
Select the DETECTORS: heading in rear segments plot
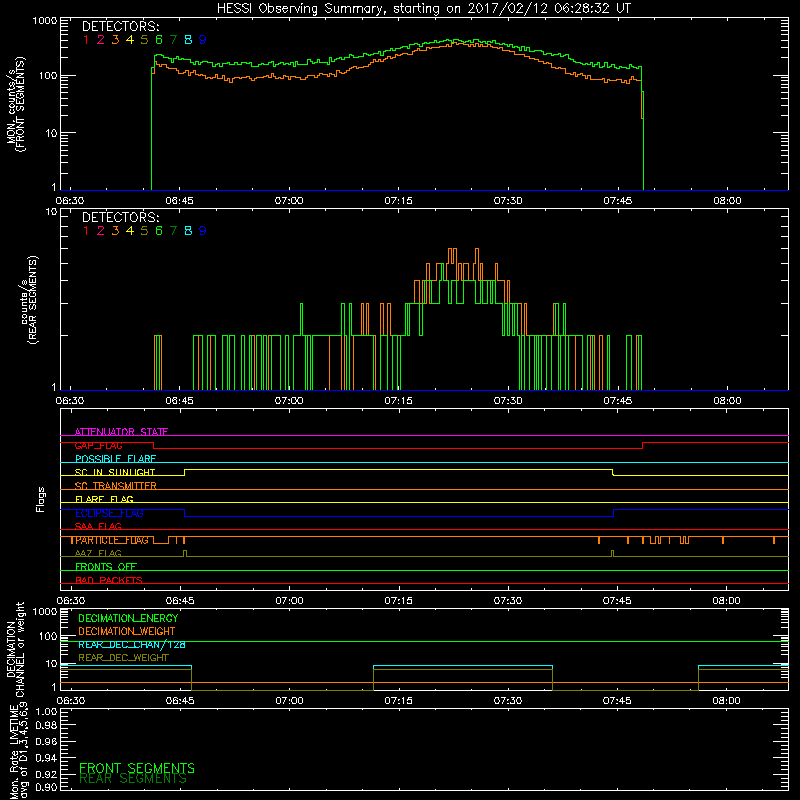coord(120,218)
